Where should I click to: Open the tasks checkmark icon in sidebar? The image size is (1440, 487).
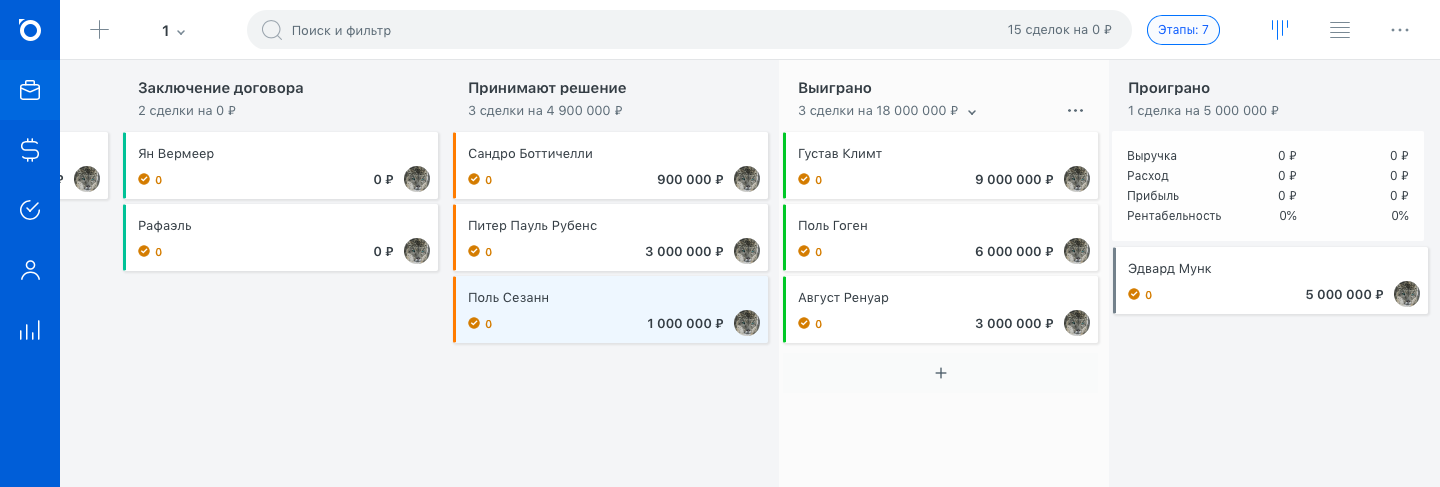tap(30, 210)
